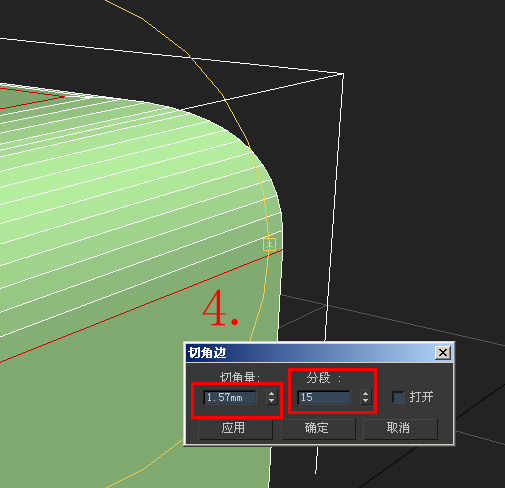Close the 切角边 dialog
505x488 pixels.
tap(443, 352)
